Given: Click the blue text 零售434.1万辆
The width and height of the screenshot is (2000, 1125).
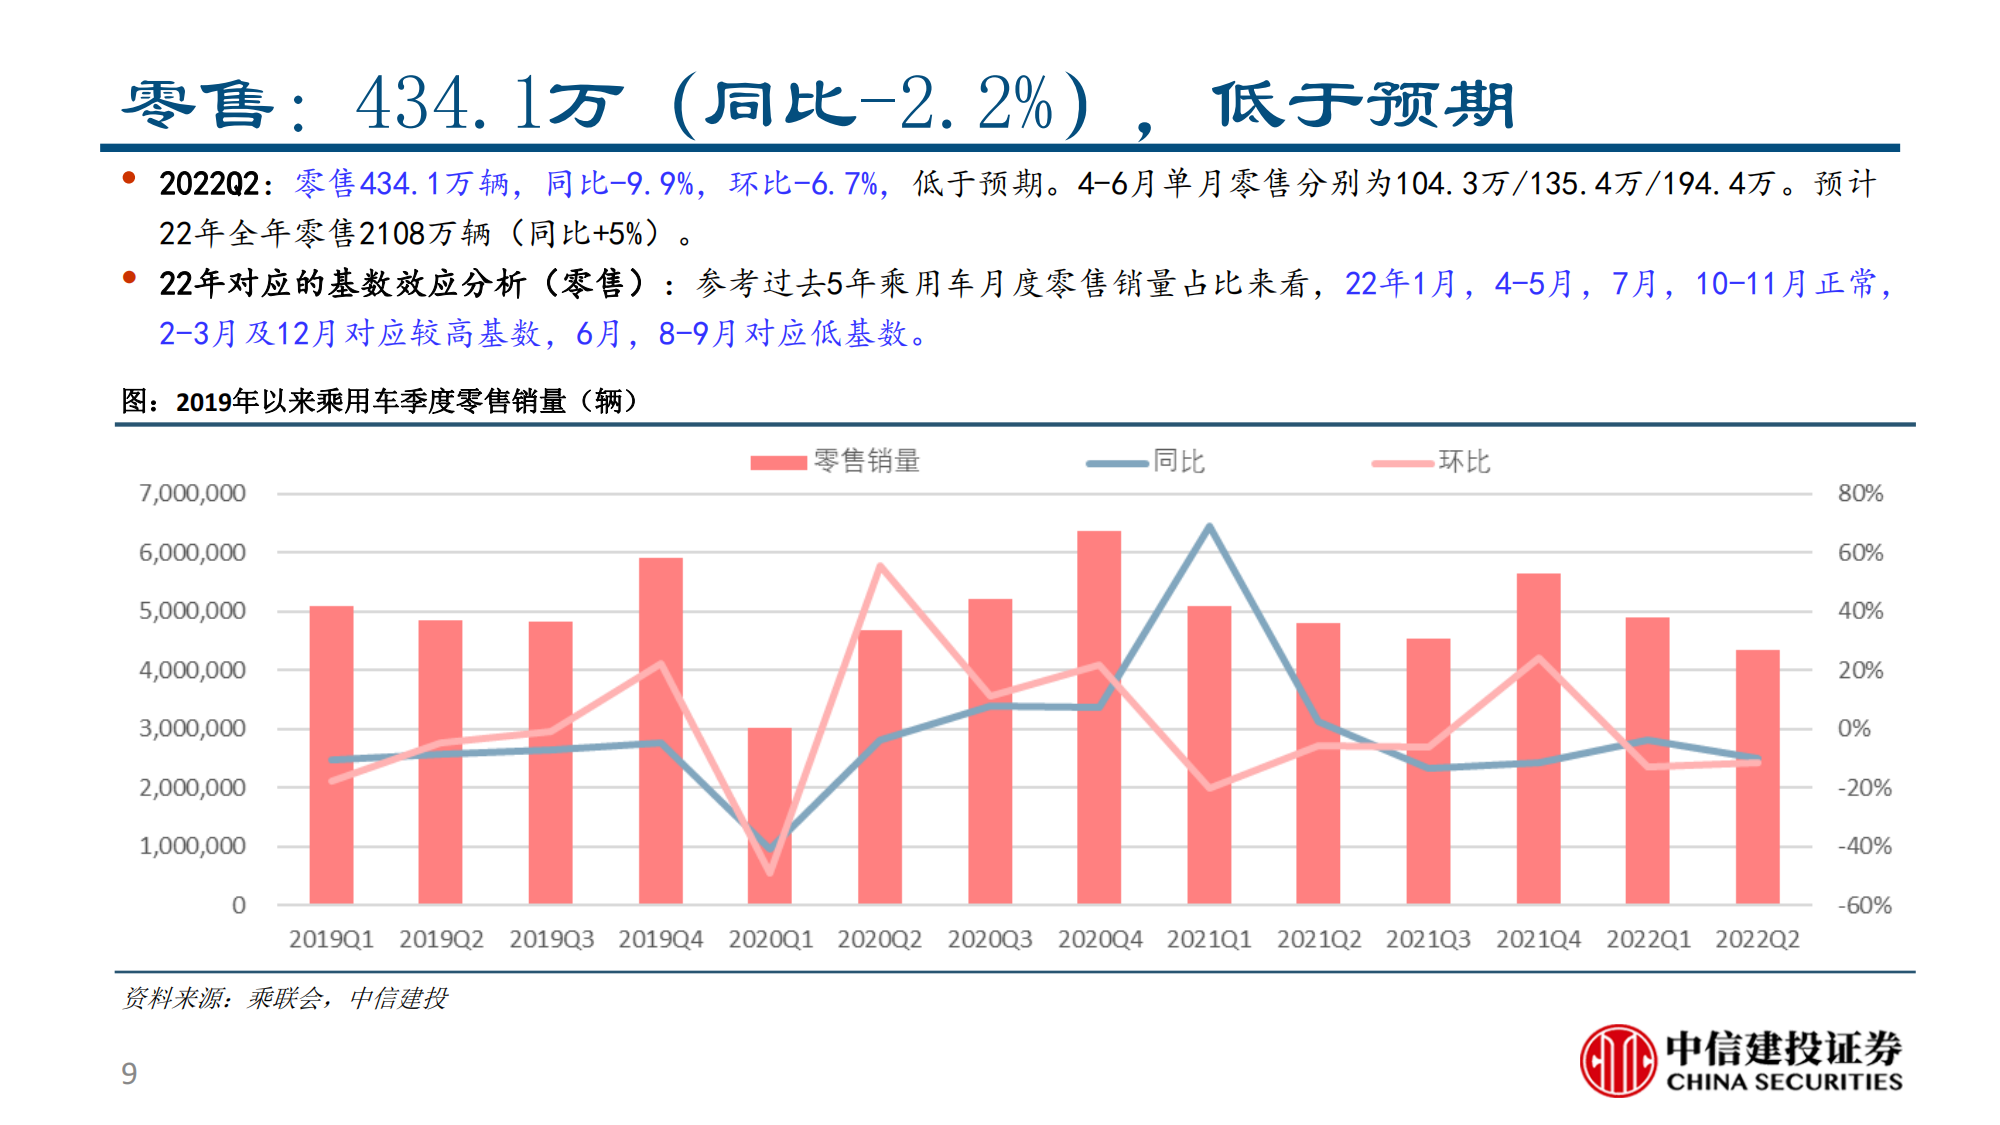Looking at the screenshot, I should 403,184.
